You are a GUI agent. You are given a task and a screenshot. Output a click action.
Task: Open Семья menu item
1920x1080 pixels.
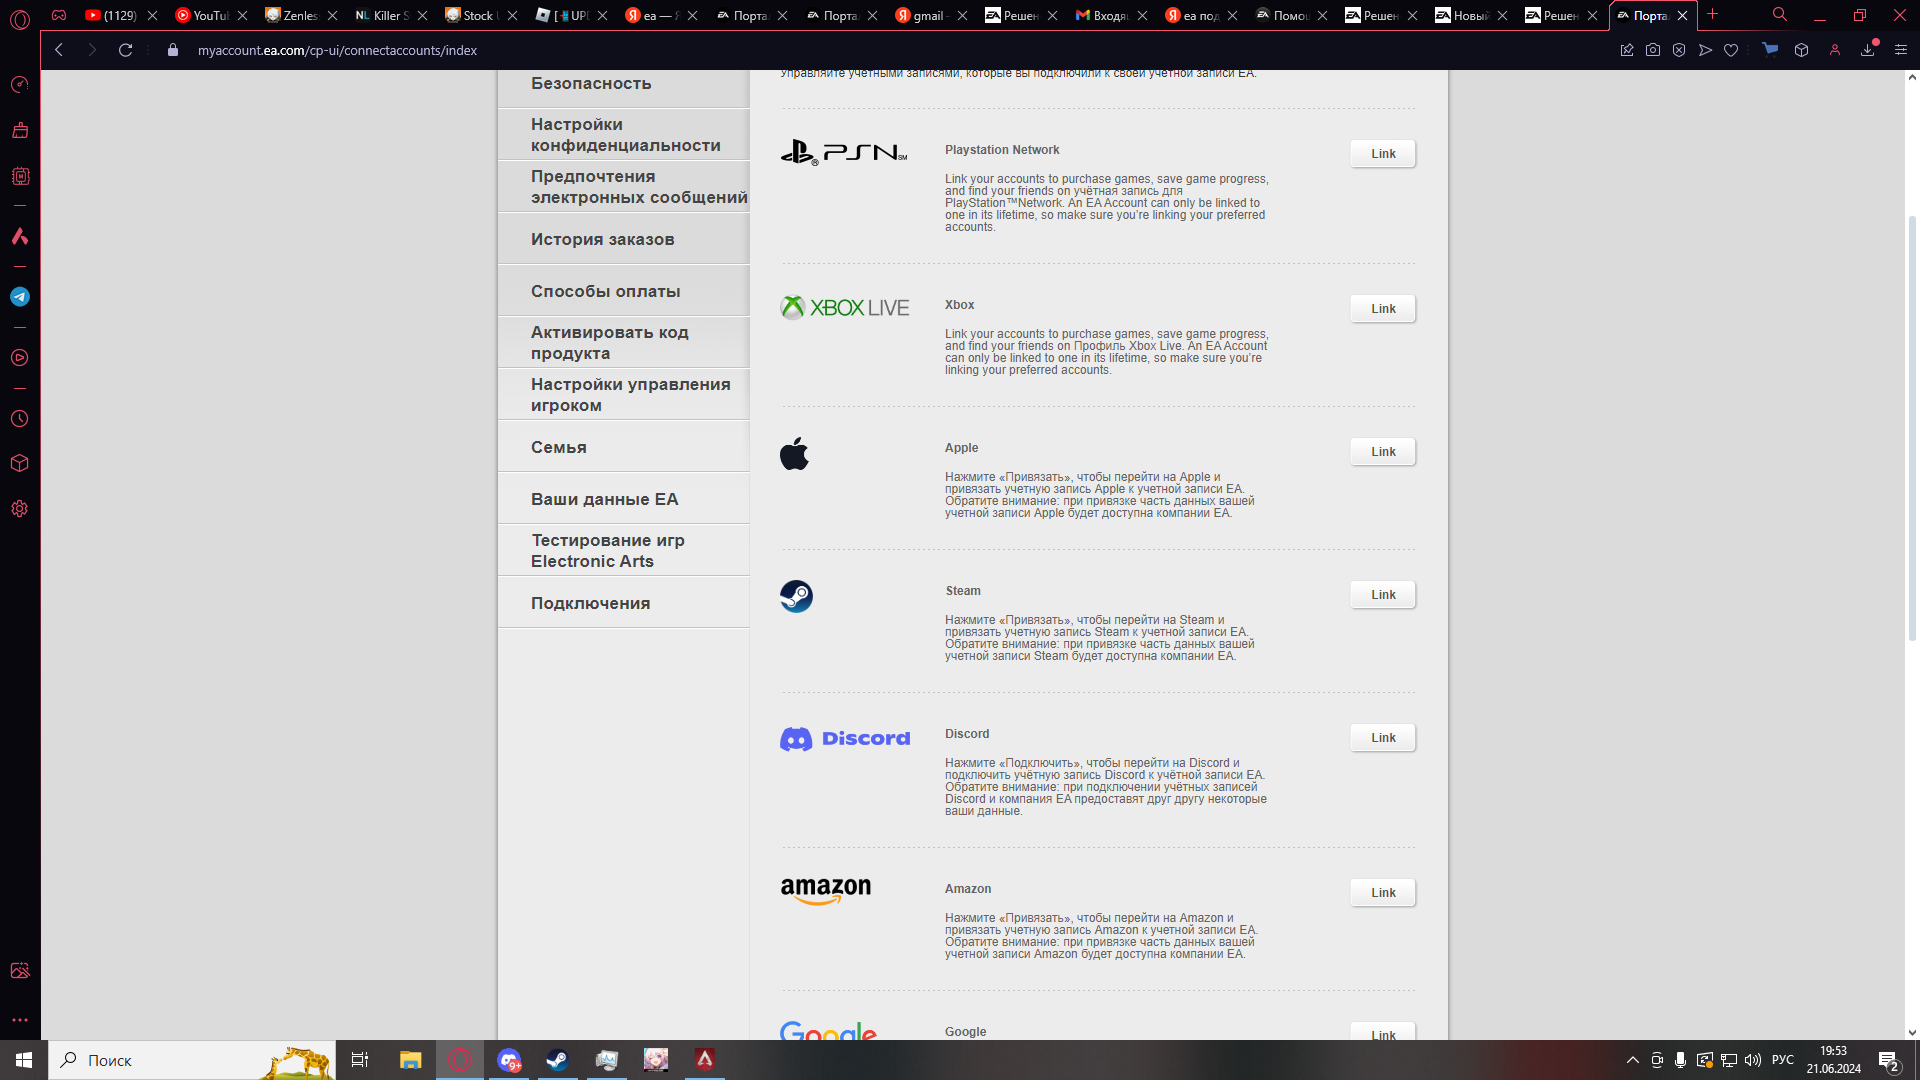pyautogui.click(x=624, y=447)
